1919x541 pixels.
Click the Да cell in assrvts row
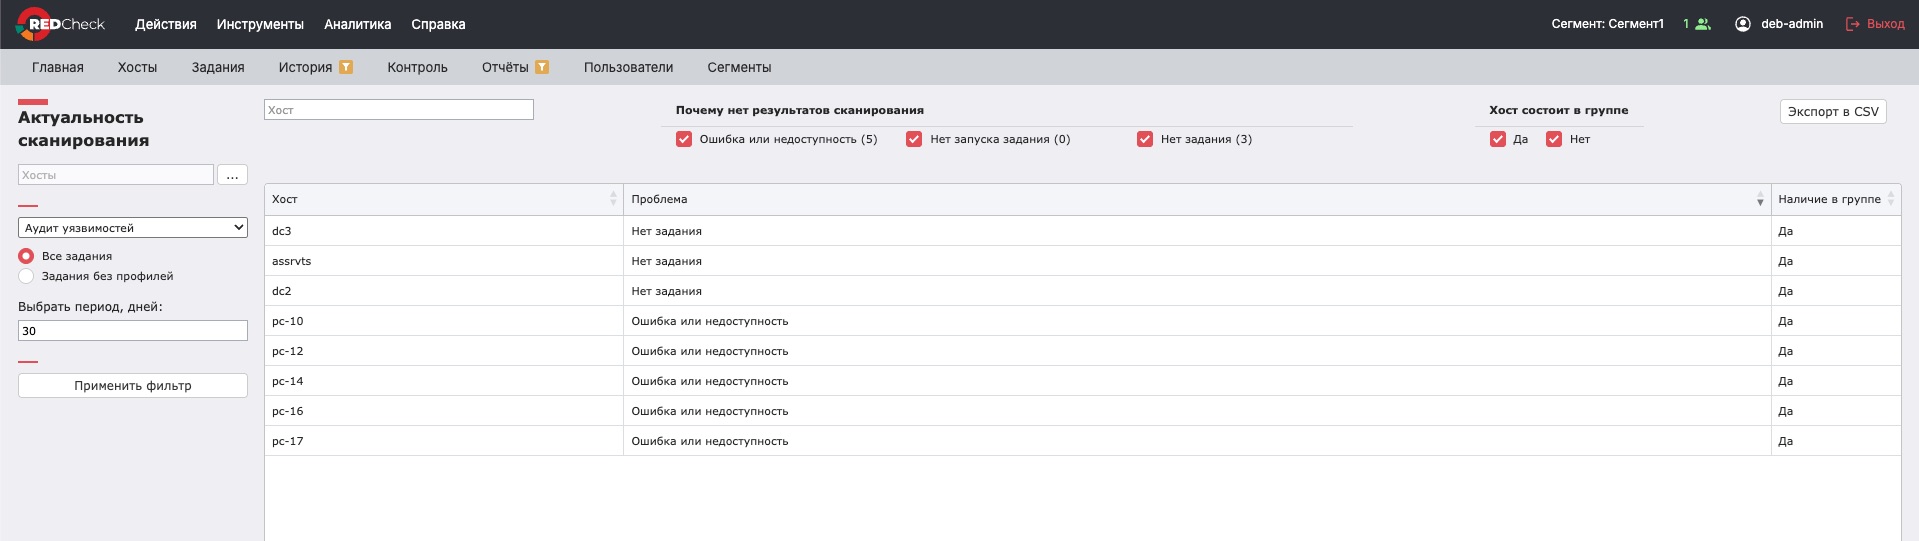click(1836, 261)
